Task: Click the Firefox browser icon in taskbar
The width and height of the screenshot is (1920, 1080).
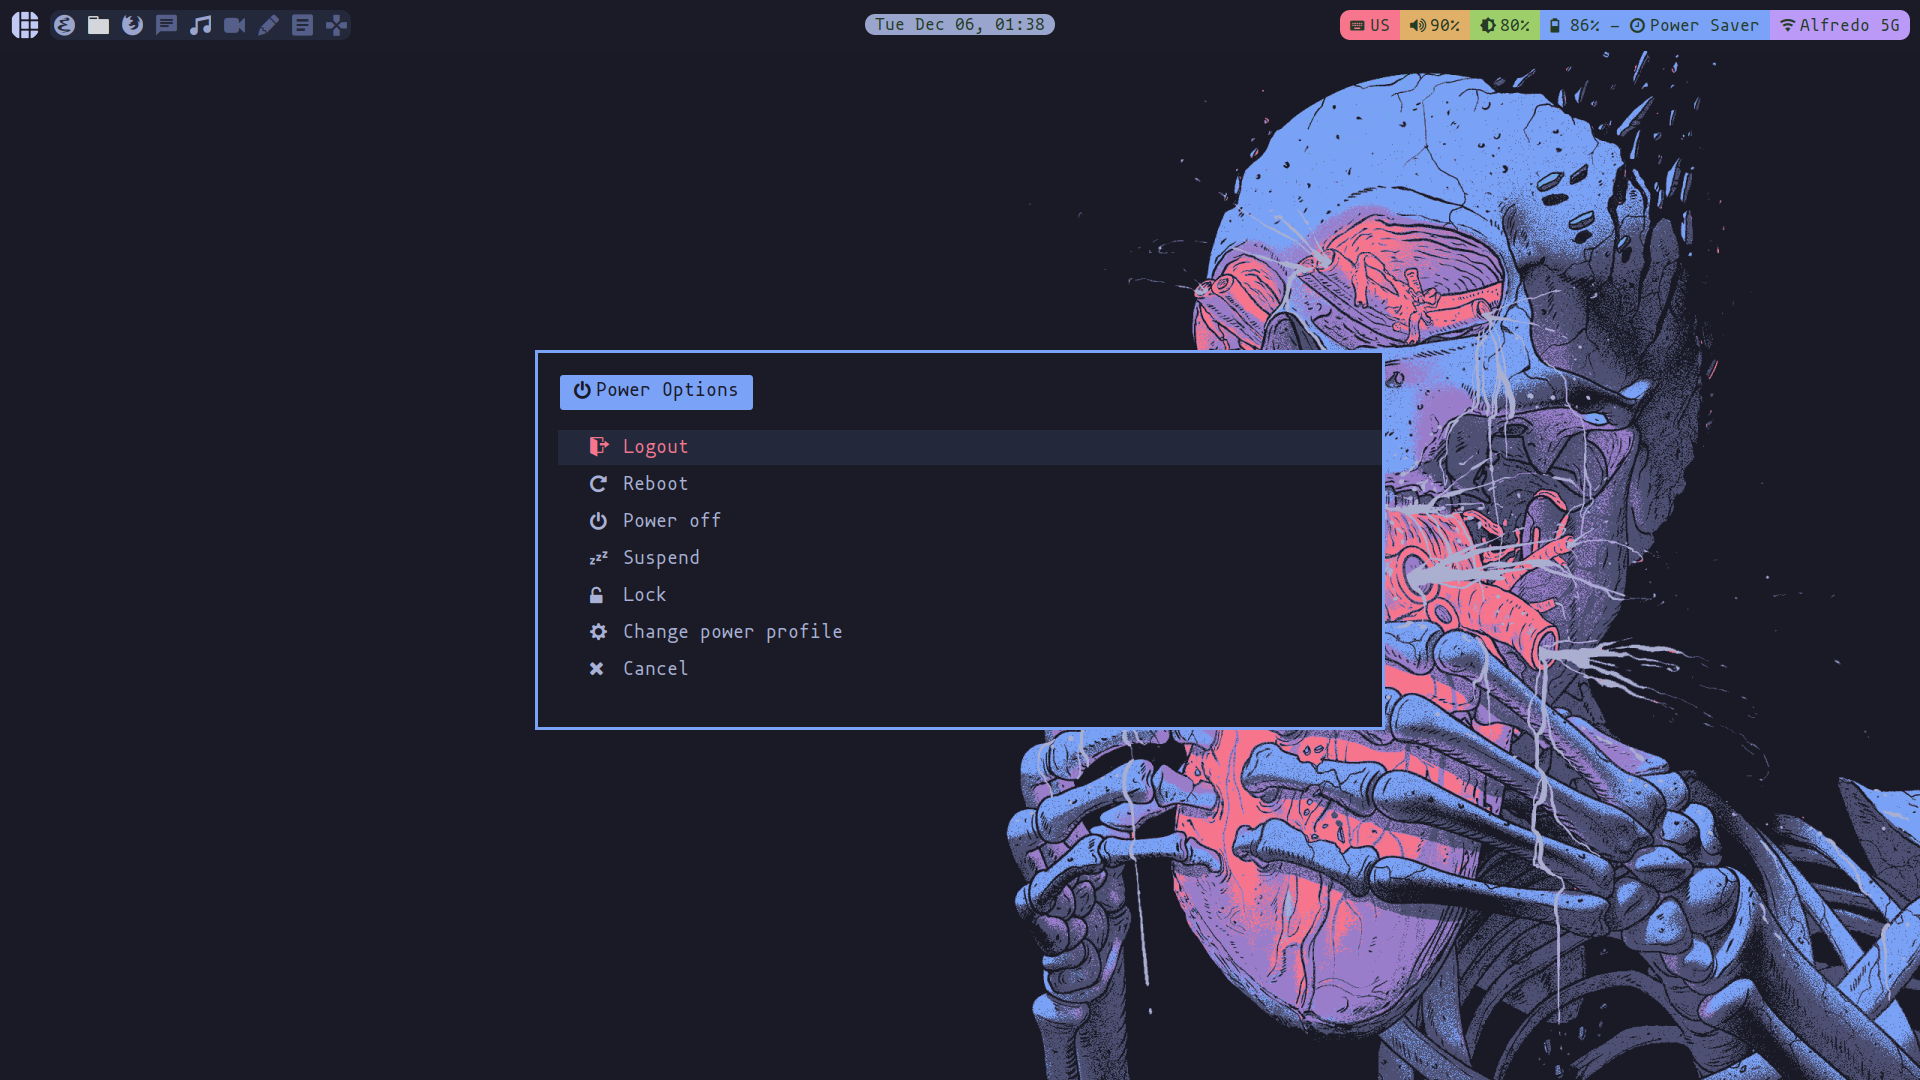Action: pyautogui.click(x=131, y=24)
